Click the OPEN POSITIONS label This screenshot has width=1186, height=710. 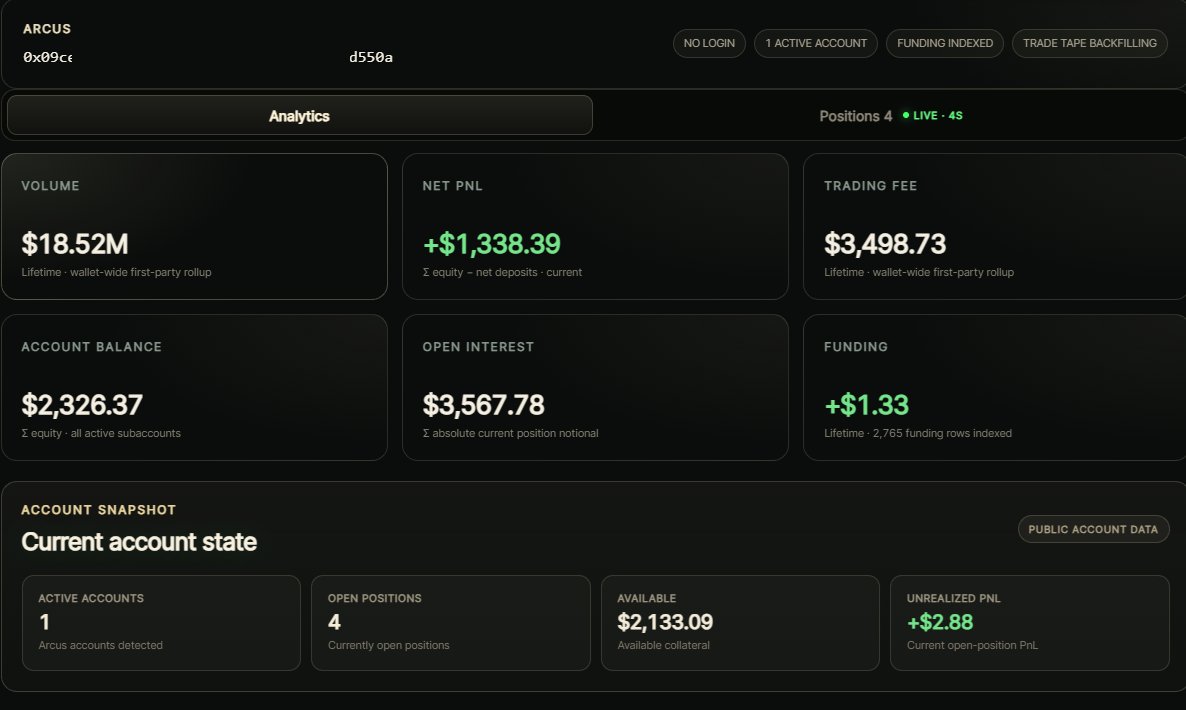click(x=374, y=598)
